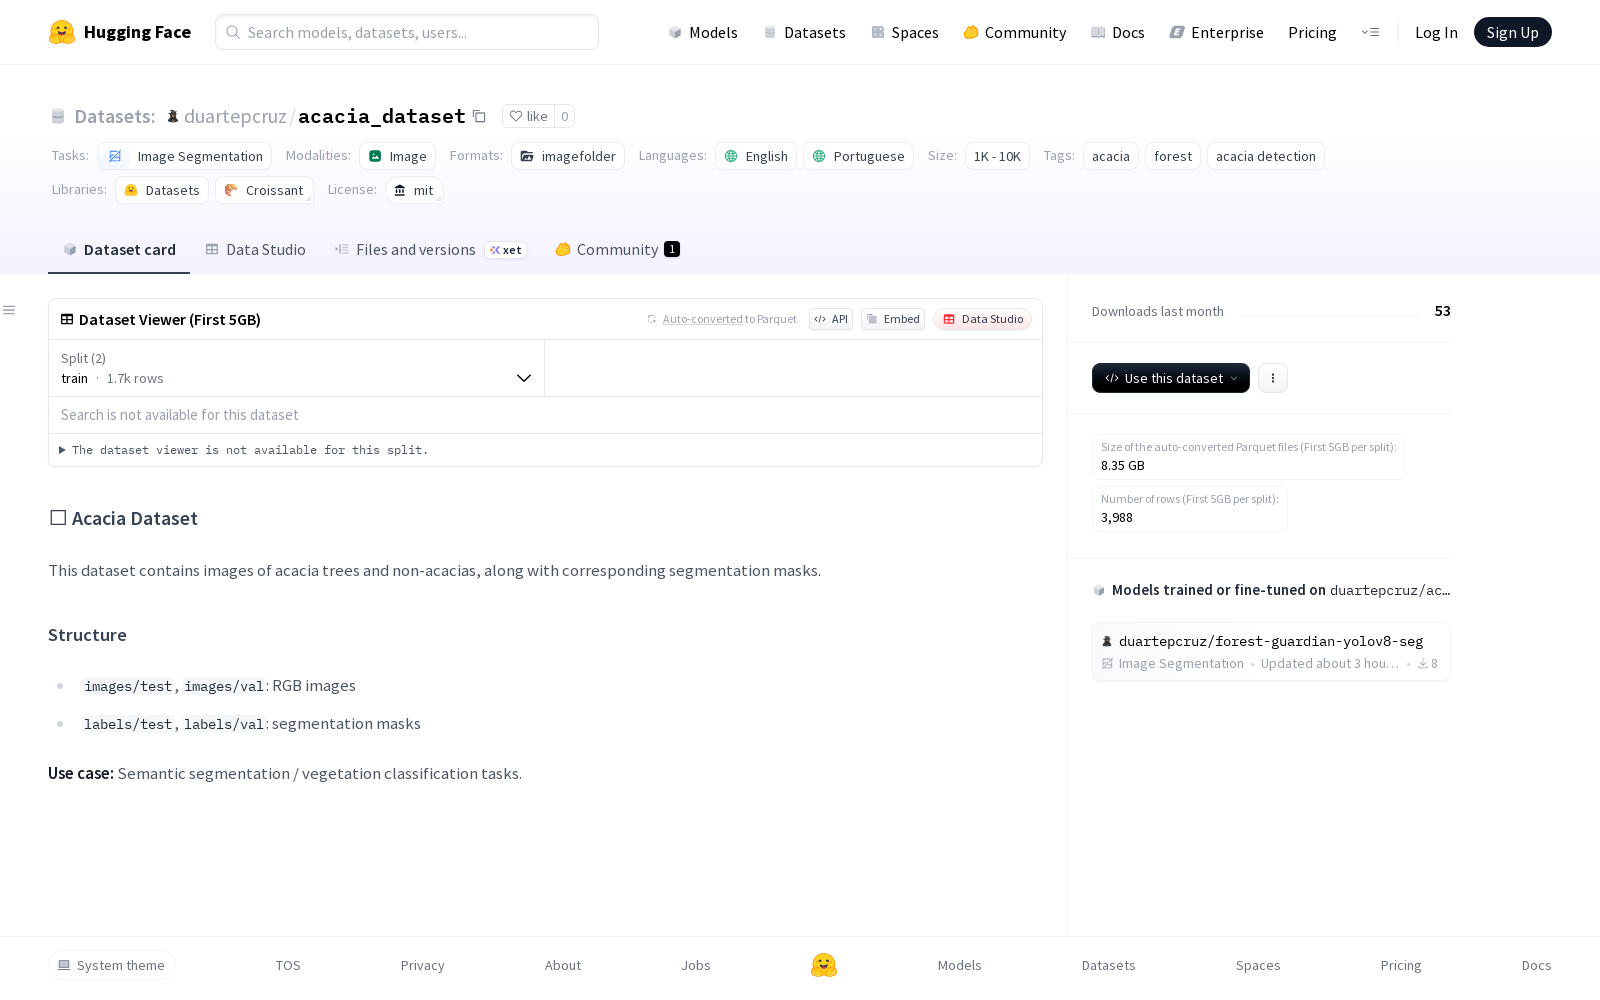Open Datasets in top navigation
The height and width of the screenshot is (1000, 1600).
point(804,32)
